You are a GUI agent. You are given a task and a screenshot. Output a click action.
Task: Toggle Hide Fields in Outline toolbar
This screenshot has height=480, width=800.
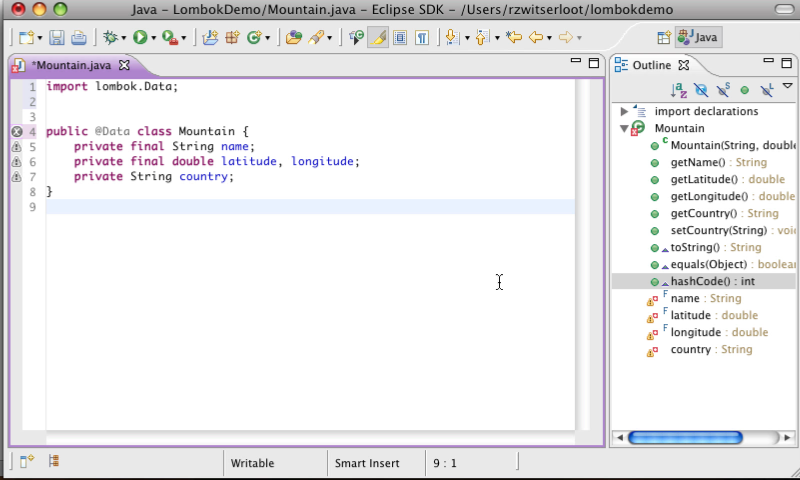[x=701, y=90]
